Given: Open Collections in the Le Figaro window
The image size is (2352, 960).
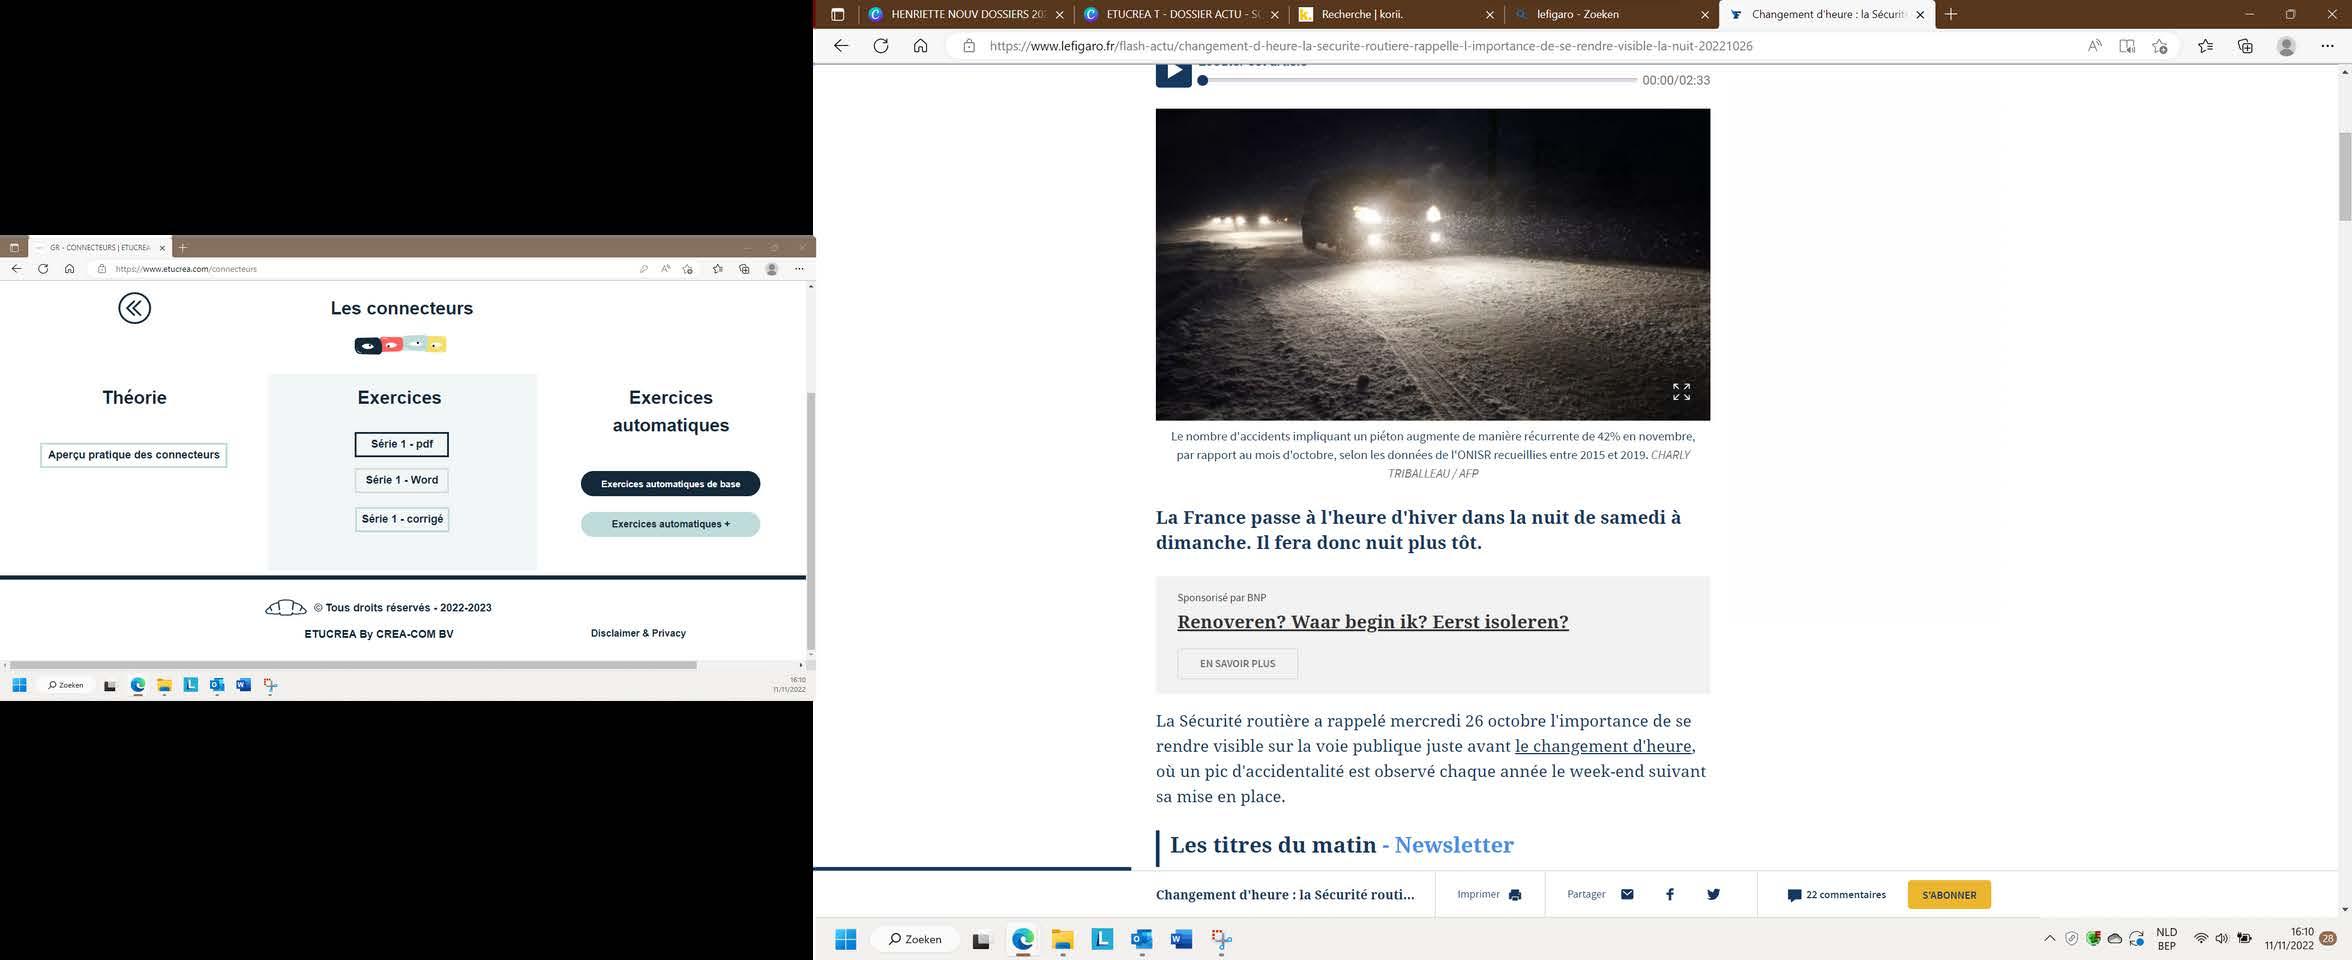Looking at the screenshot, I should pos(2245,46).
